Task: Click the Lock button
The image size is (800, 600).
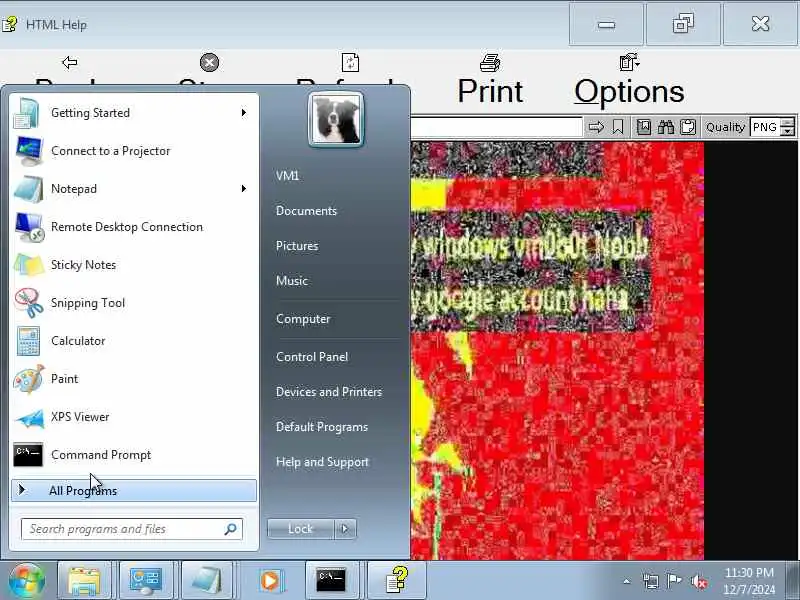Action: 301,529
